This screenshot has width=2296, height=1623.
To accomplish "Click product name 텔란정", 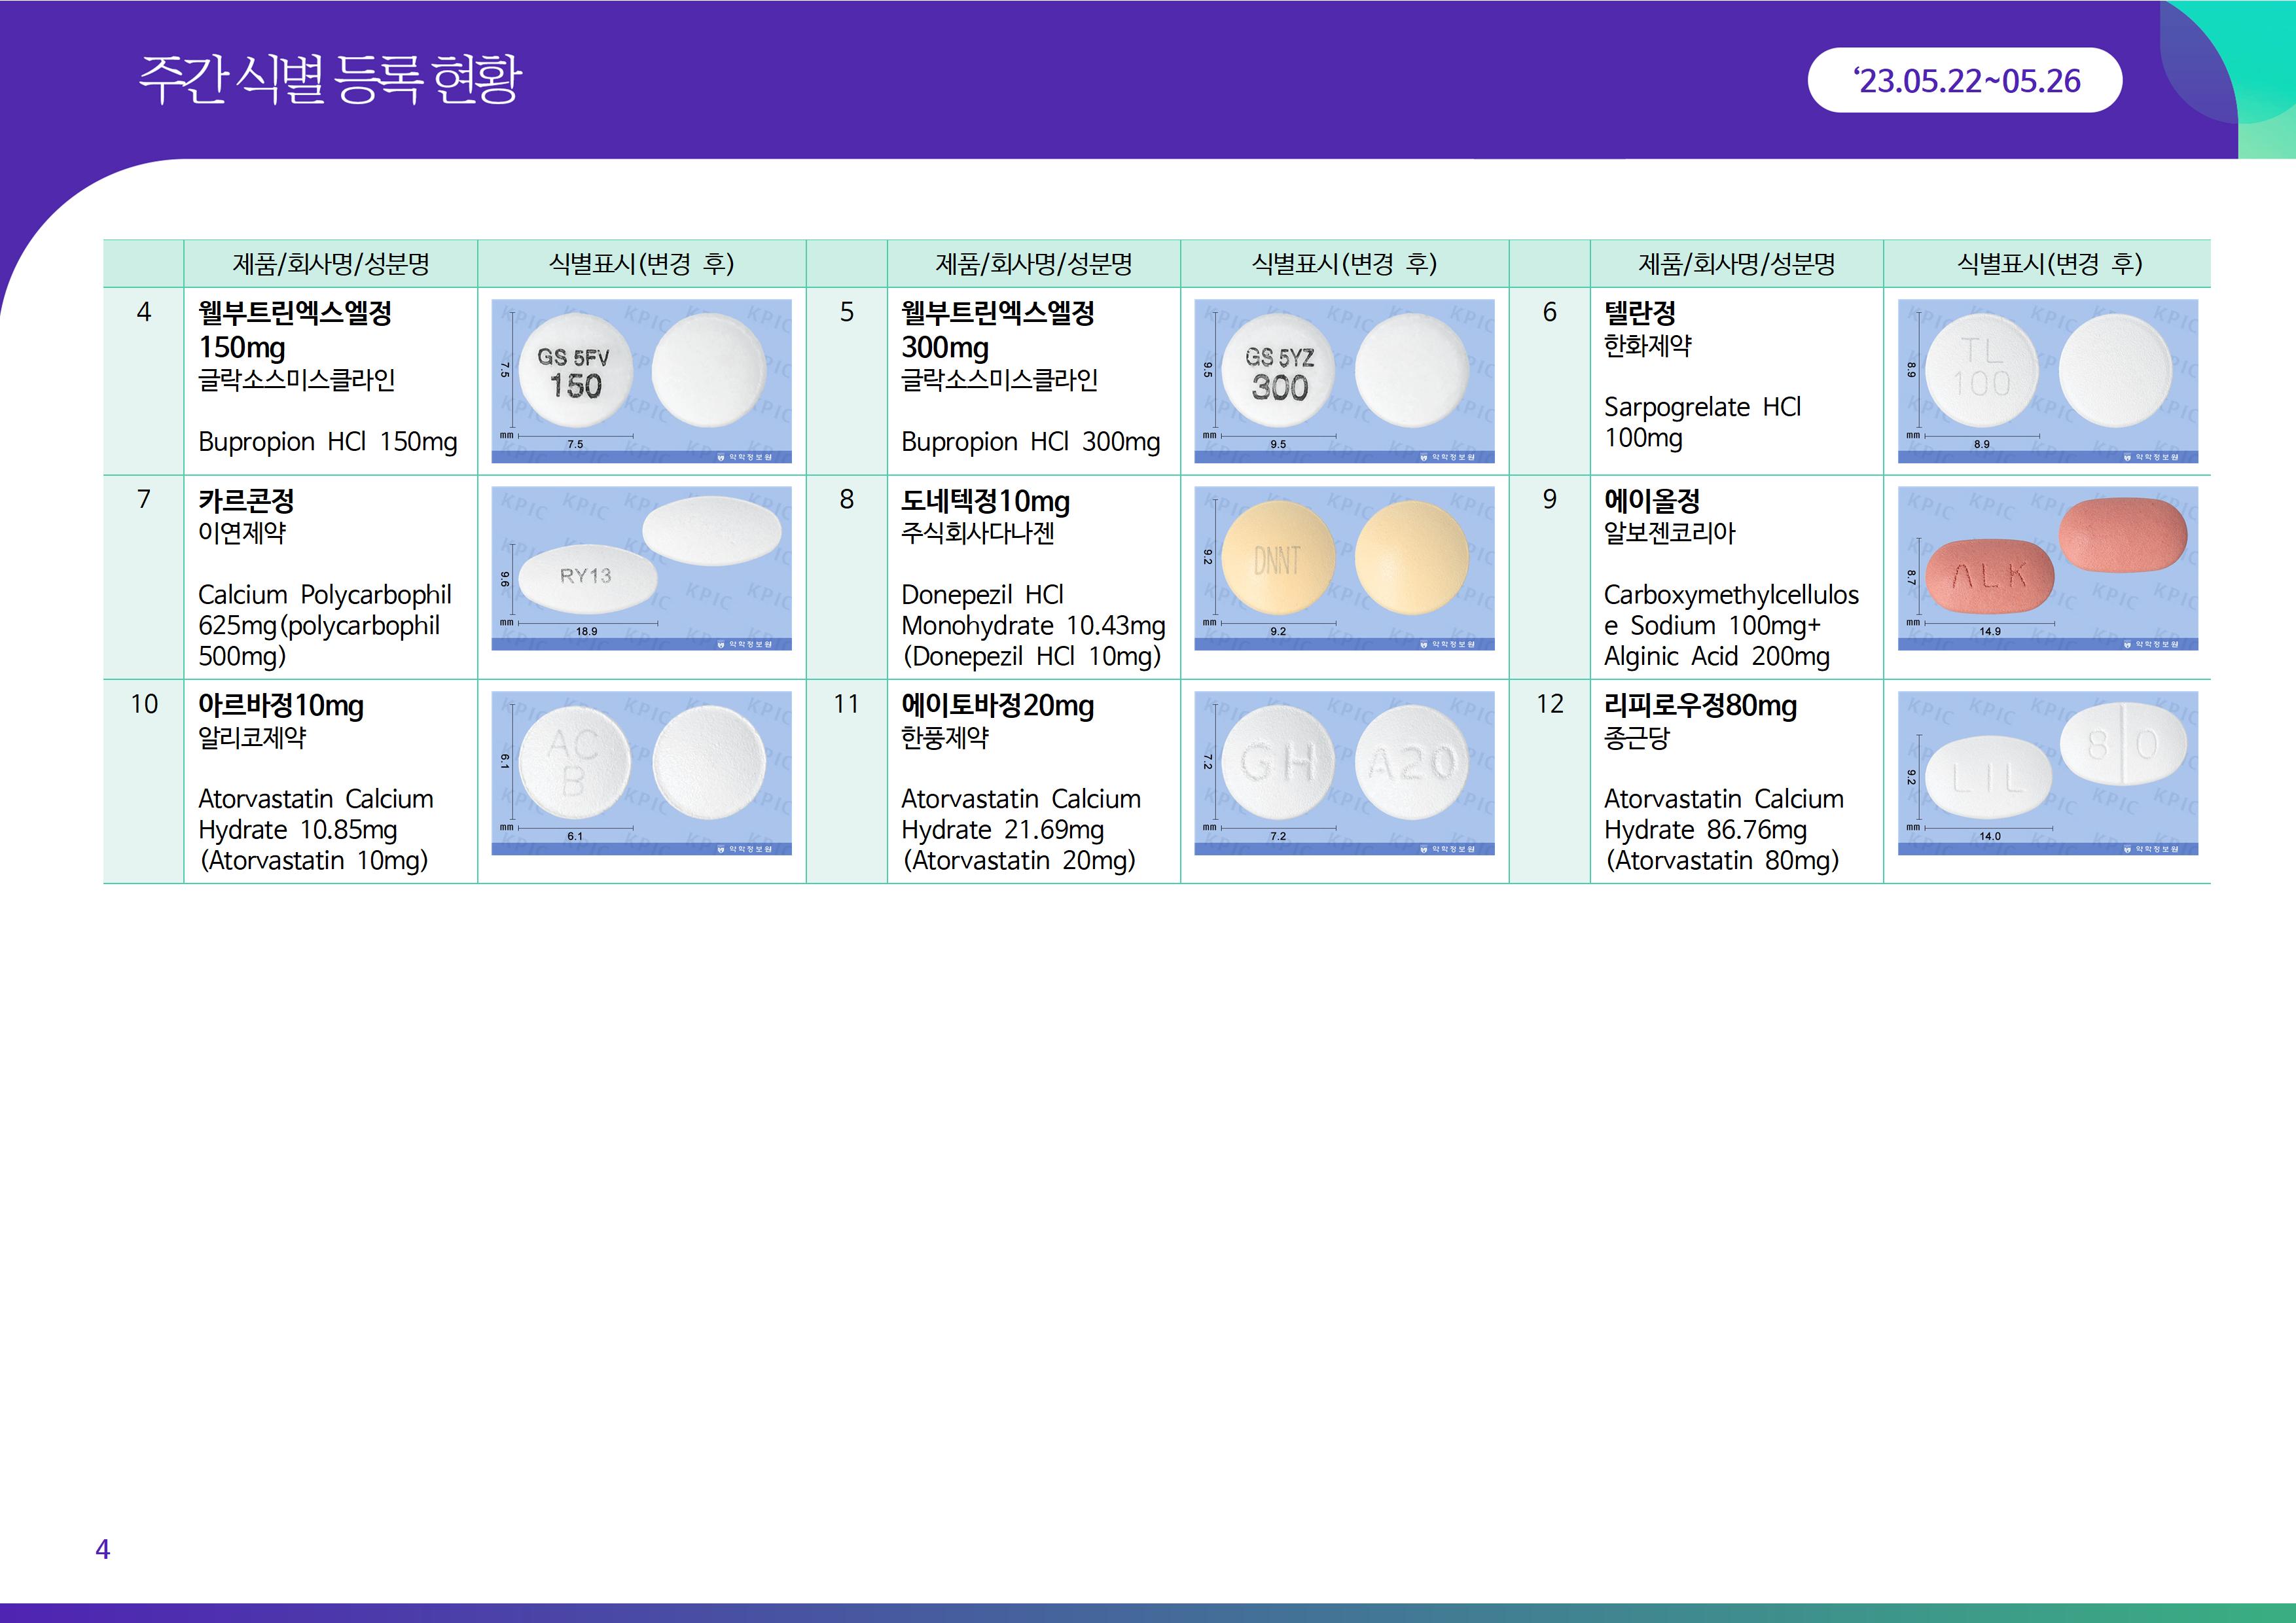I will click(x=1640, y=313).
